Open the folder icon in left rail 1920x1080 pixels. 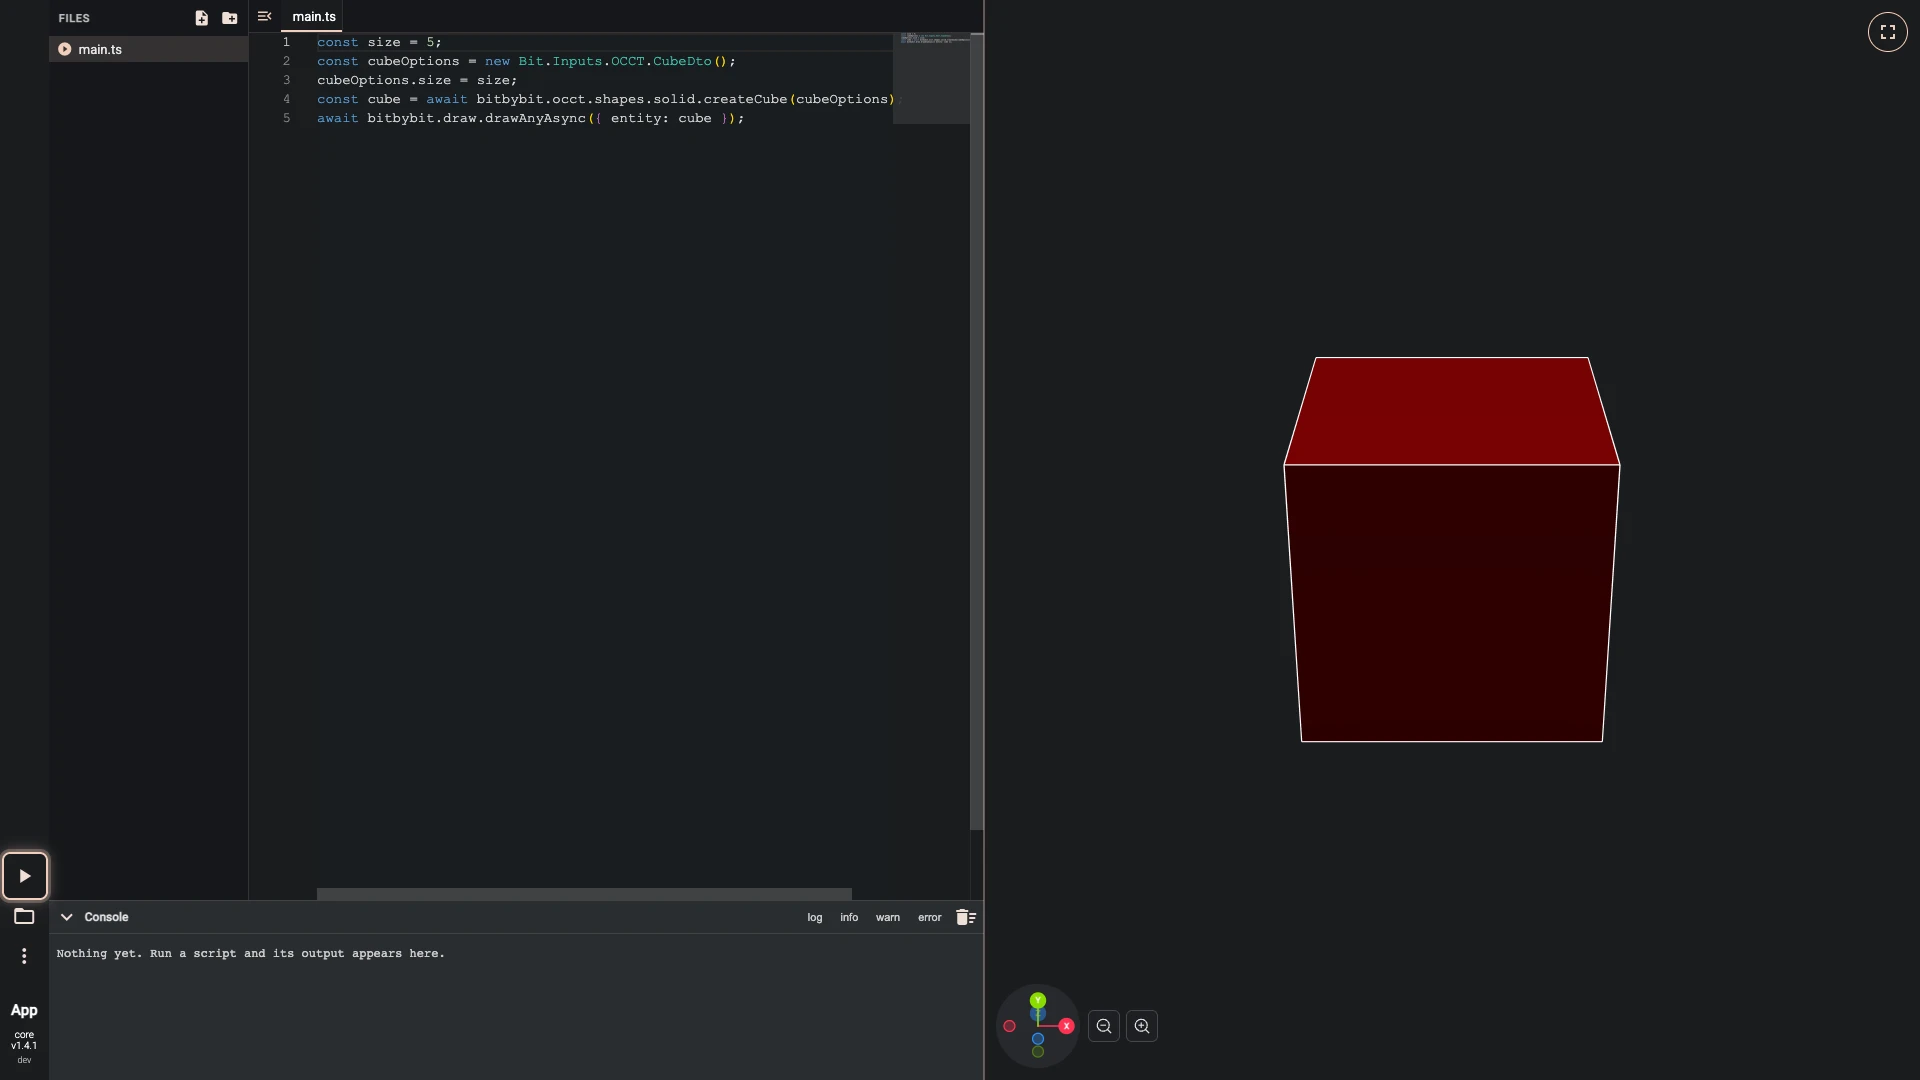point(24,916)
